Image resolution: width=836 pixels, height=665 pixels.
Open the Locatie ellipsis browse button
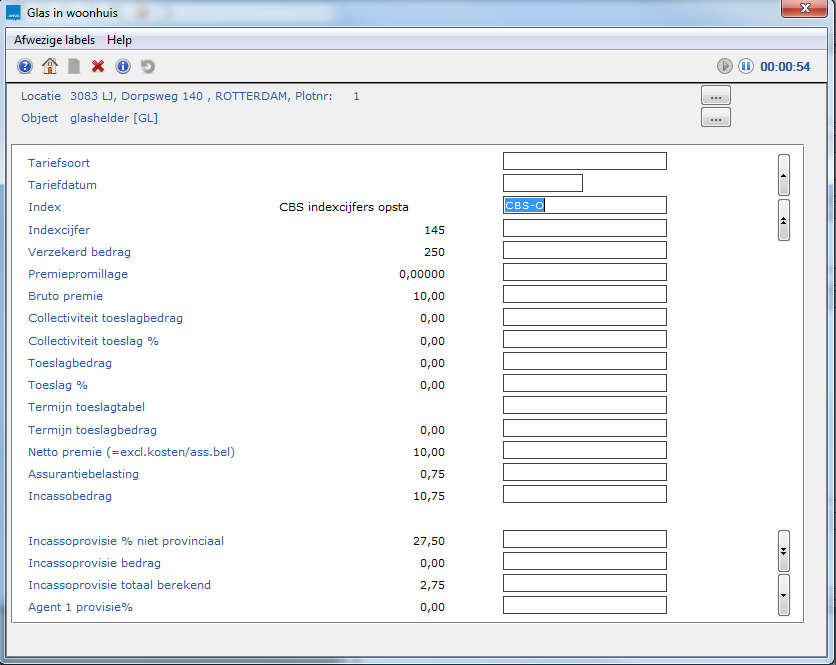click(x=716, y=96)
